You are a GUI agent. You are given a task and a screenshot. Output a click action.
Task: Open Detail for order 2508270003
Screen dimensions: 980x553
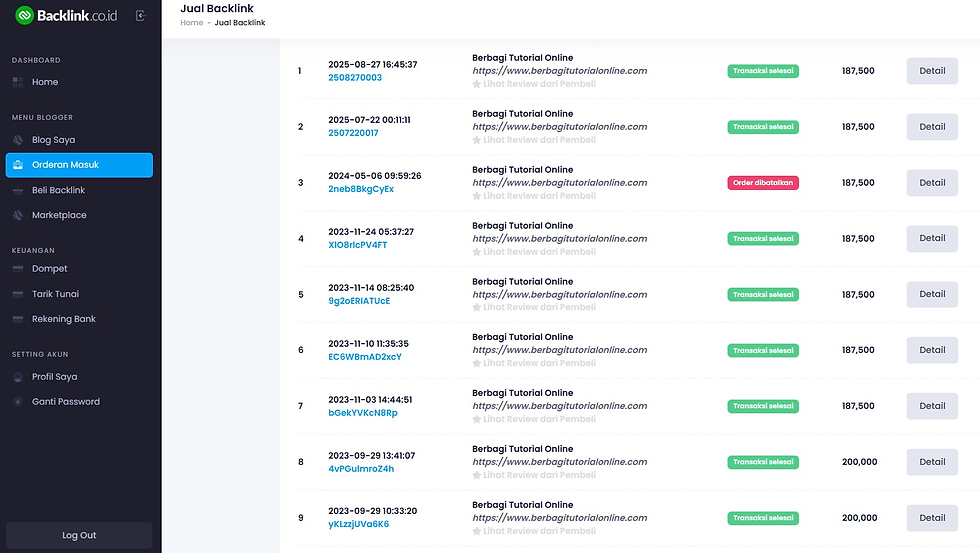pos(932,71)
